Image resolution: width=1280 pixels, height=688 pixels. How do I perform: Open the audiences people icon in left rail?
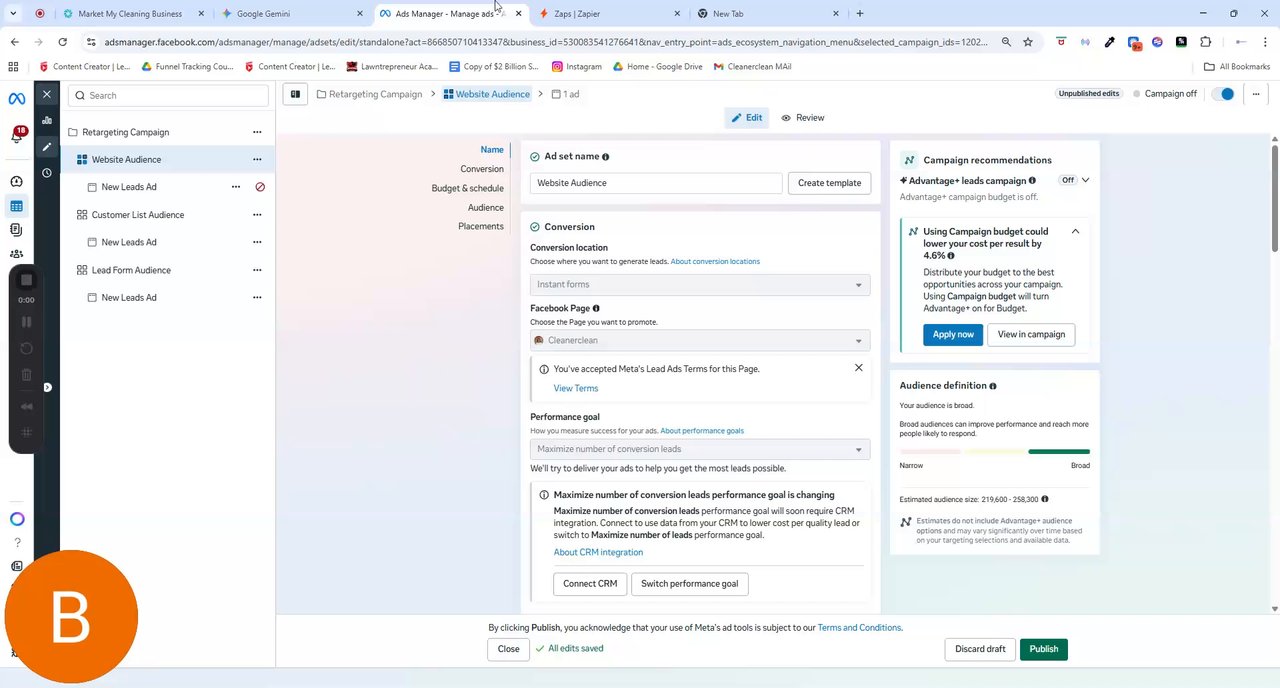[16, 254]
